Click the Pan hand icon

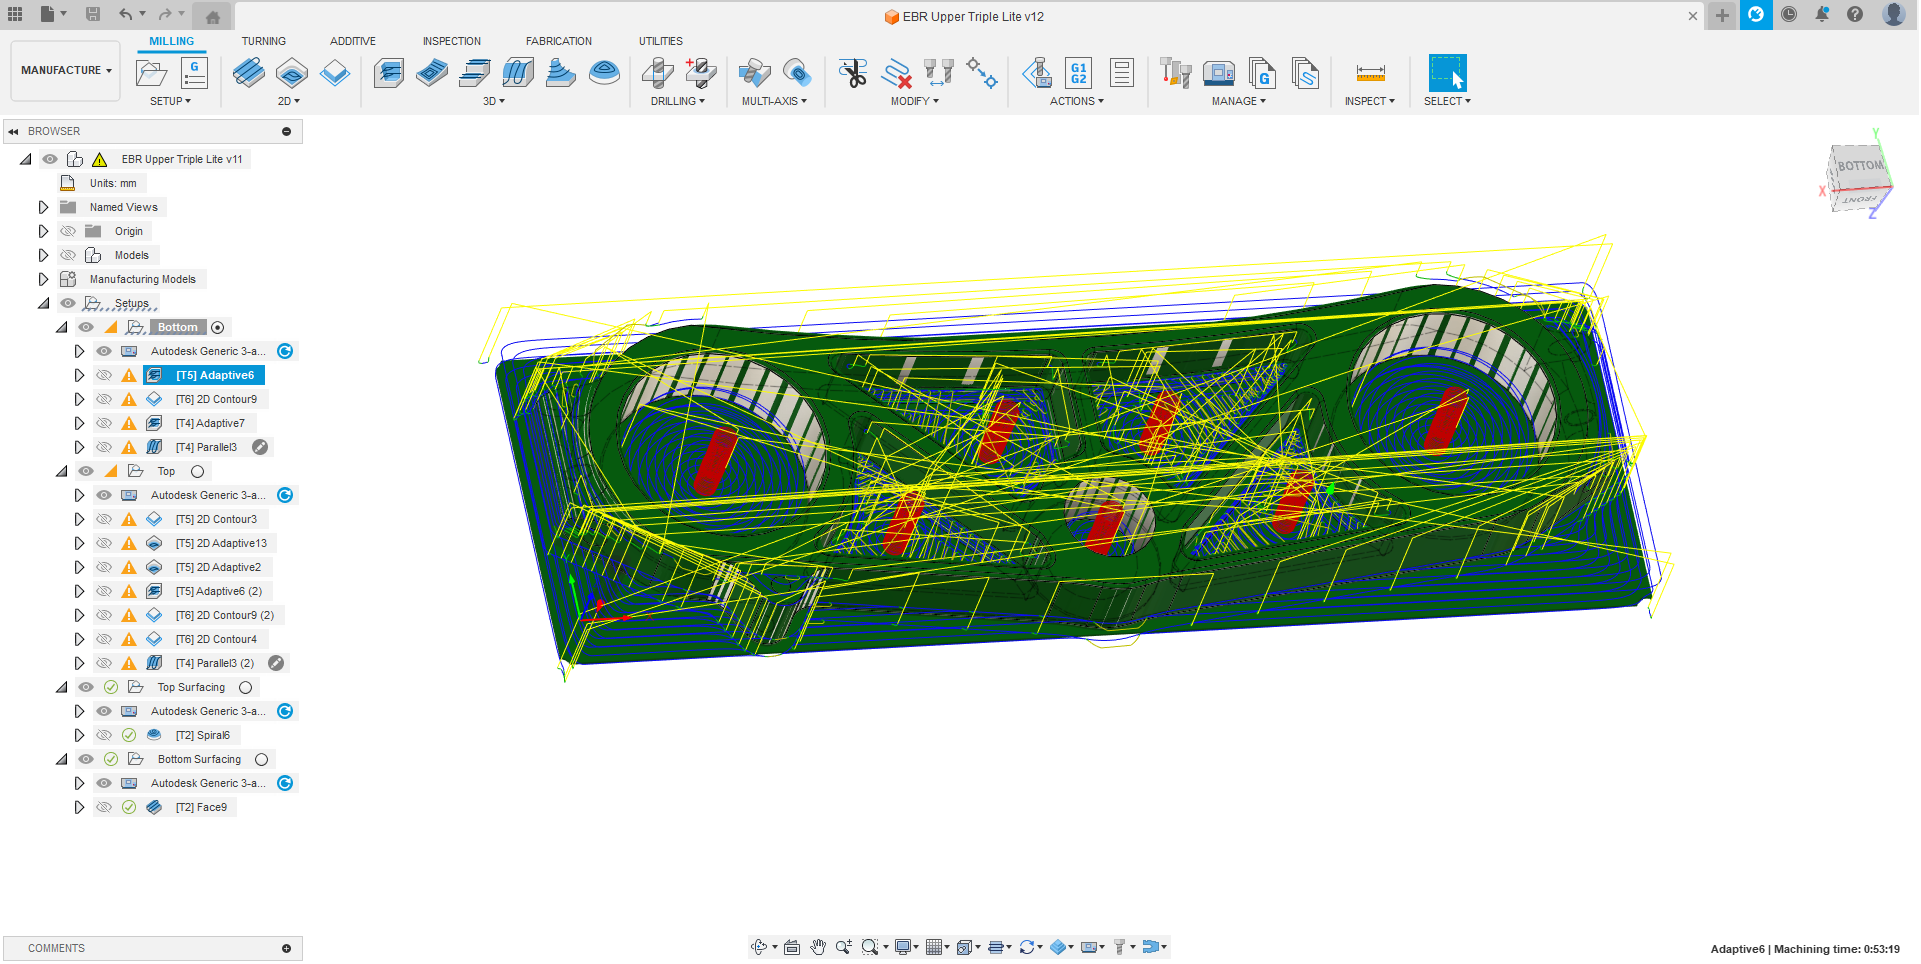click(818, 947)
